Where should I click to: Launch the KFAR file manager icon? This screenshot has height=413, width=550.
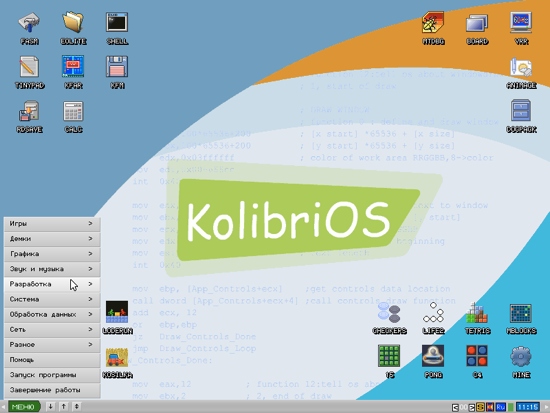click(73, 72)
